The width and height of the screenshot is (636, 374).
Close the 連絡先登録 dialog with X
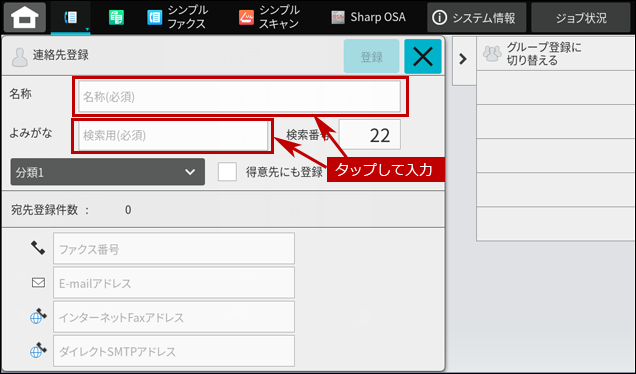[x=423, y=56]
